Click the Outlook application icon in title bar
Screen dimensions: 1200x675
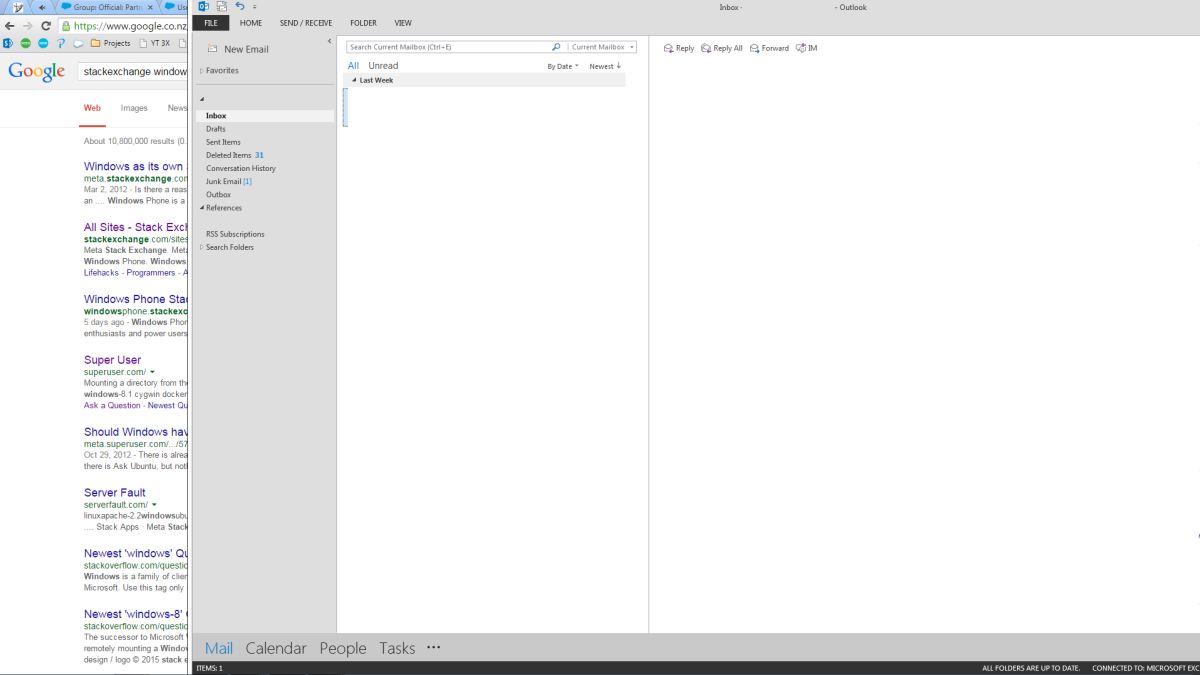click(203, 7)
